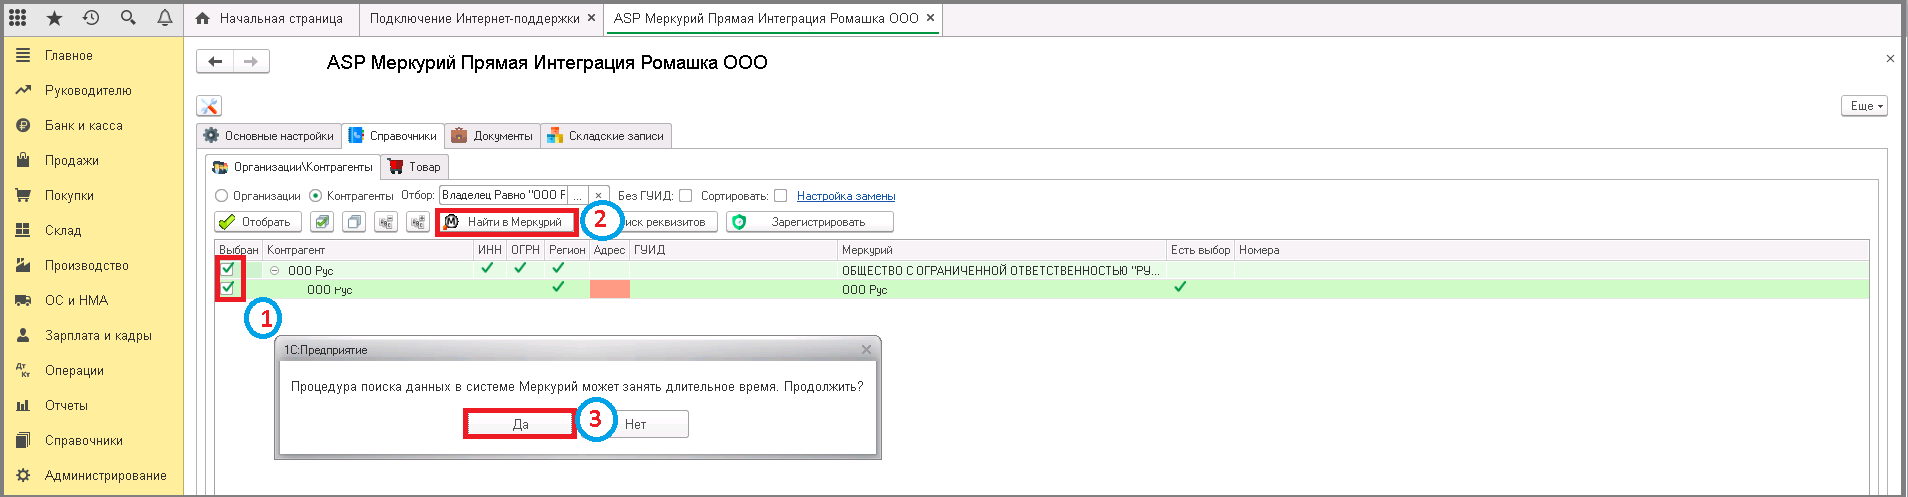Click the Меркурий column header
The height and width of the screenshot is (497, 1908).
1002,250
